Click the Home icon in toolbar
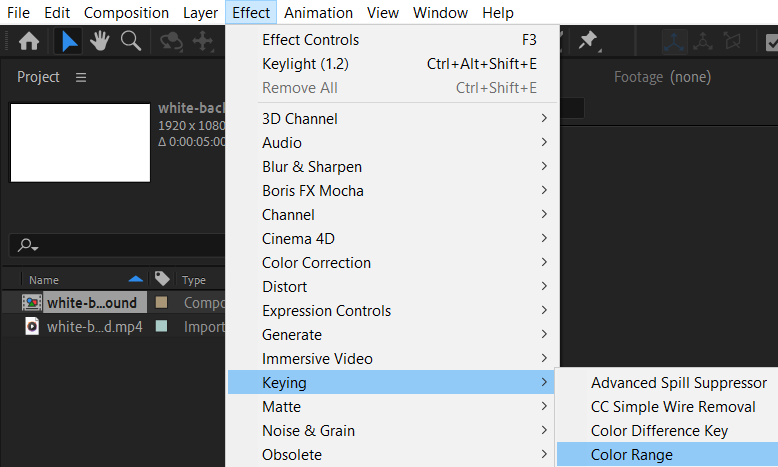This screenshot has height=467, width=778. pos(29,41)
